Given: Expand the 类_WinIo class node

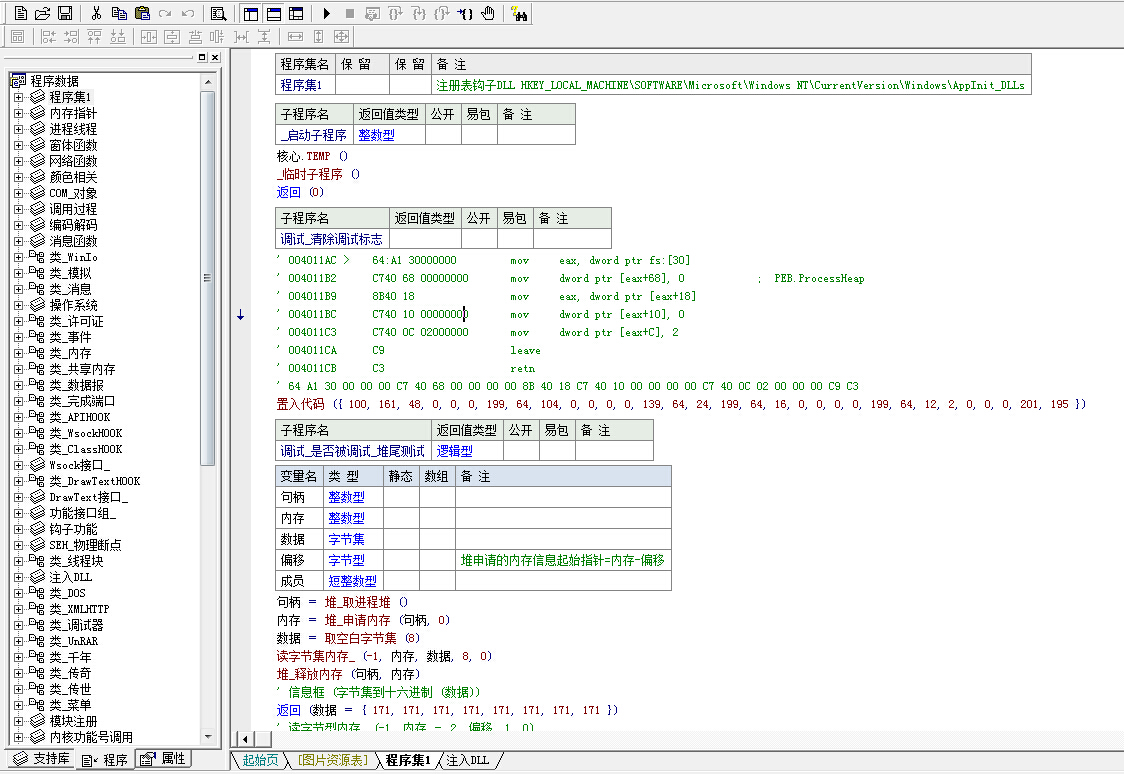Looking at the screenshot, I should pyautogui.click(x=18, y=257).
